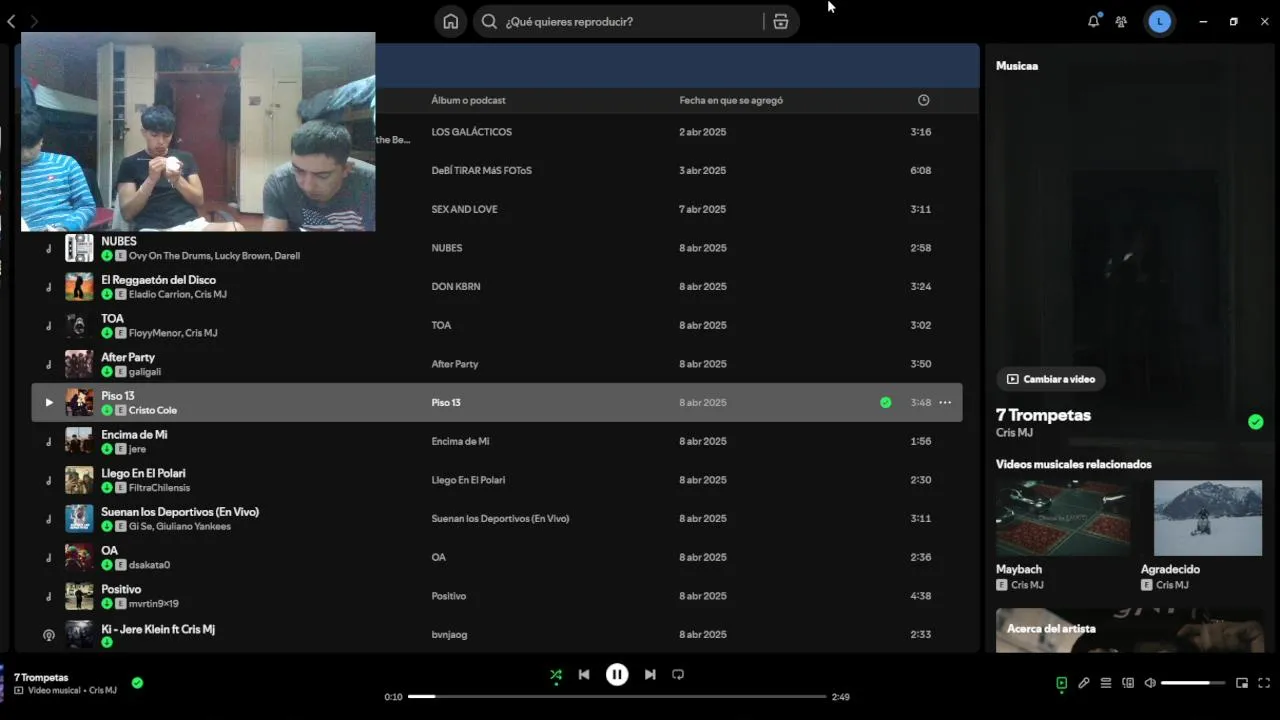Open Friend Activity people icon
The image size is (1280, 720).
pos(1121,21)
